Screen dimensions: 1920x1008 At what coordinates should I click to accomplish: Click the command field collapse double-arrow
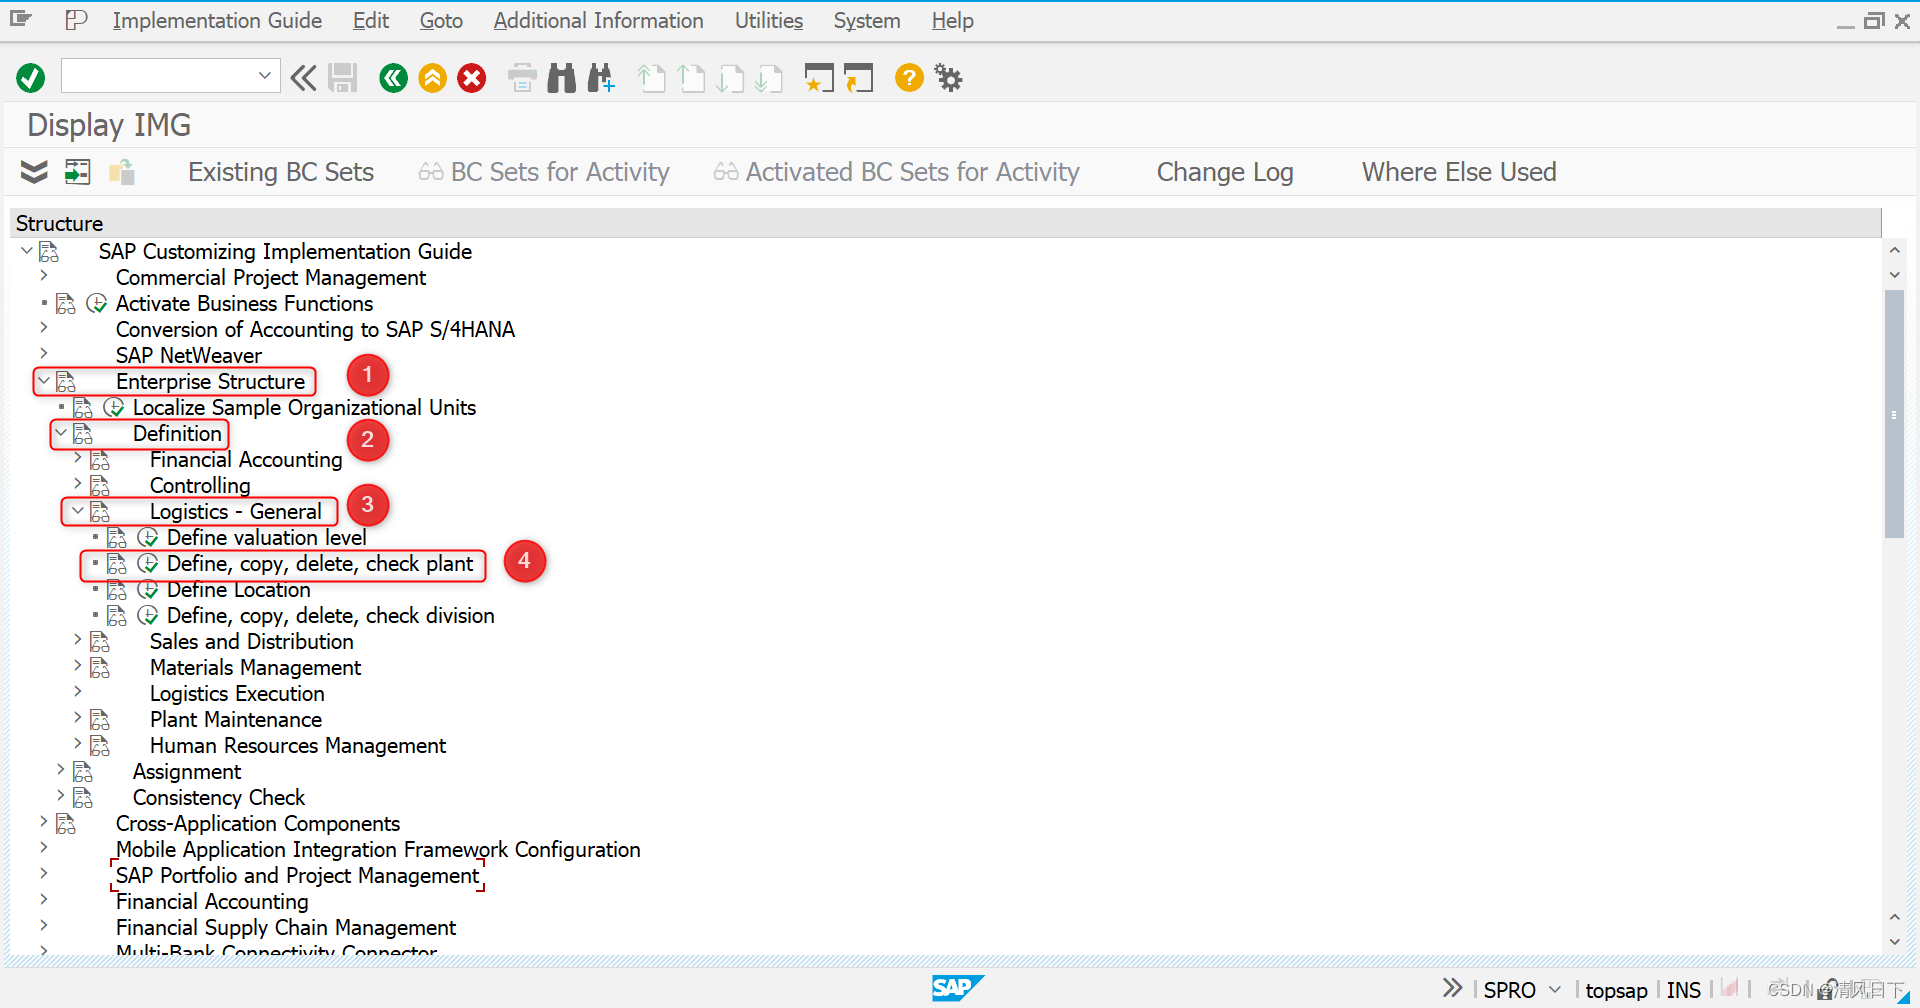pos(303,78)
